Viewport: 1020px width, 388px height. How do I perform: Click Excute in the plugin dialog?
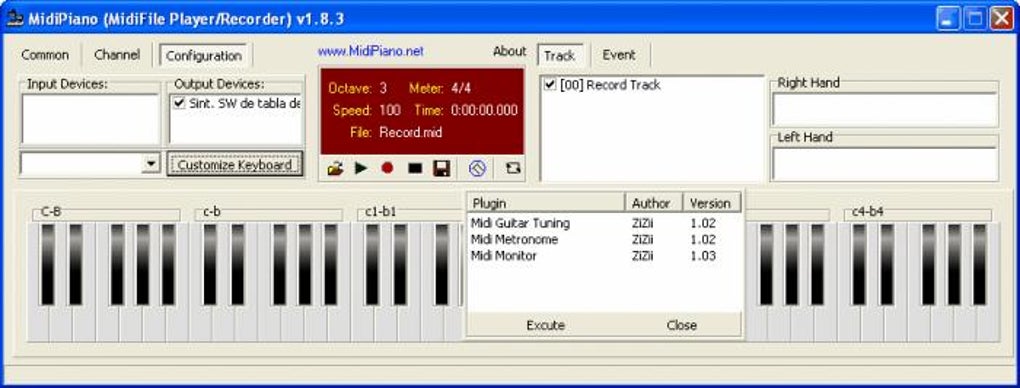[546, 325]
